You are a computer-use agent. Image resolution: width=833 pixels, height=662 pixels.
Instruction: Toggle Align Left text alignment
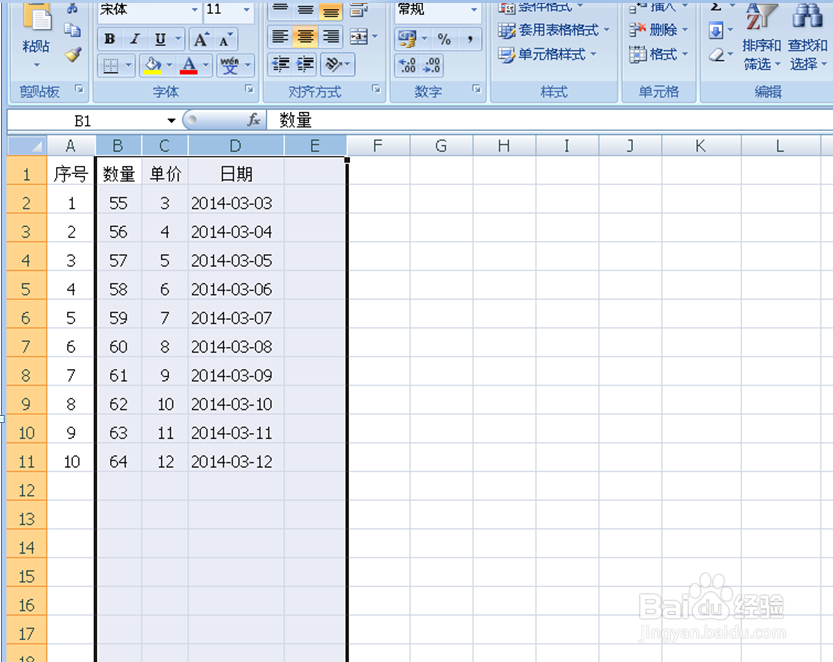(280, 37)
